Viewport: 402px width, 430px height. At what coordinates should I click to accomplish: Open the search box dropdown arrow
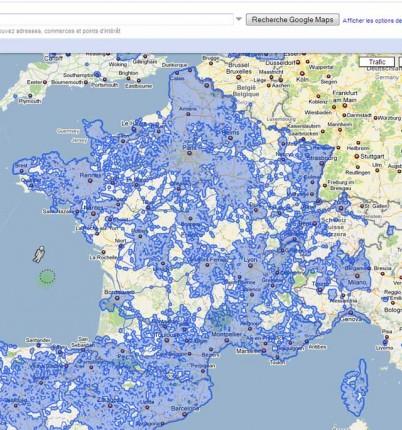click(x=239, y=19)
